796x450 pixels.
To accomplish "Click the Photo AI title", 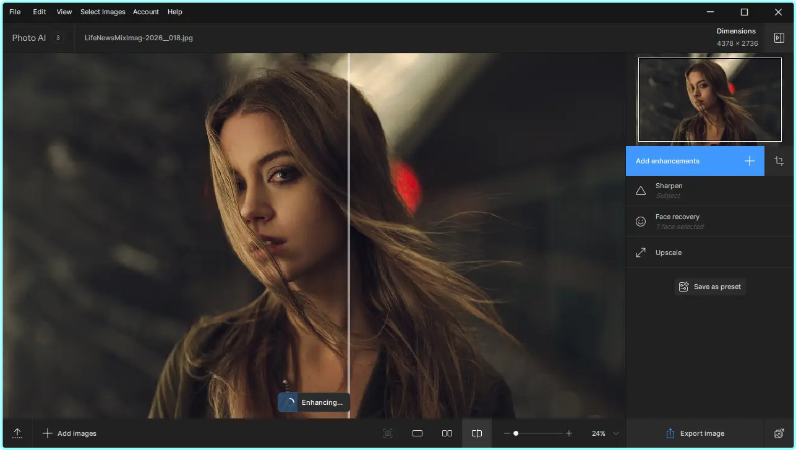I will [x=29, y=38].
